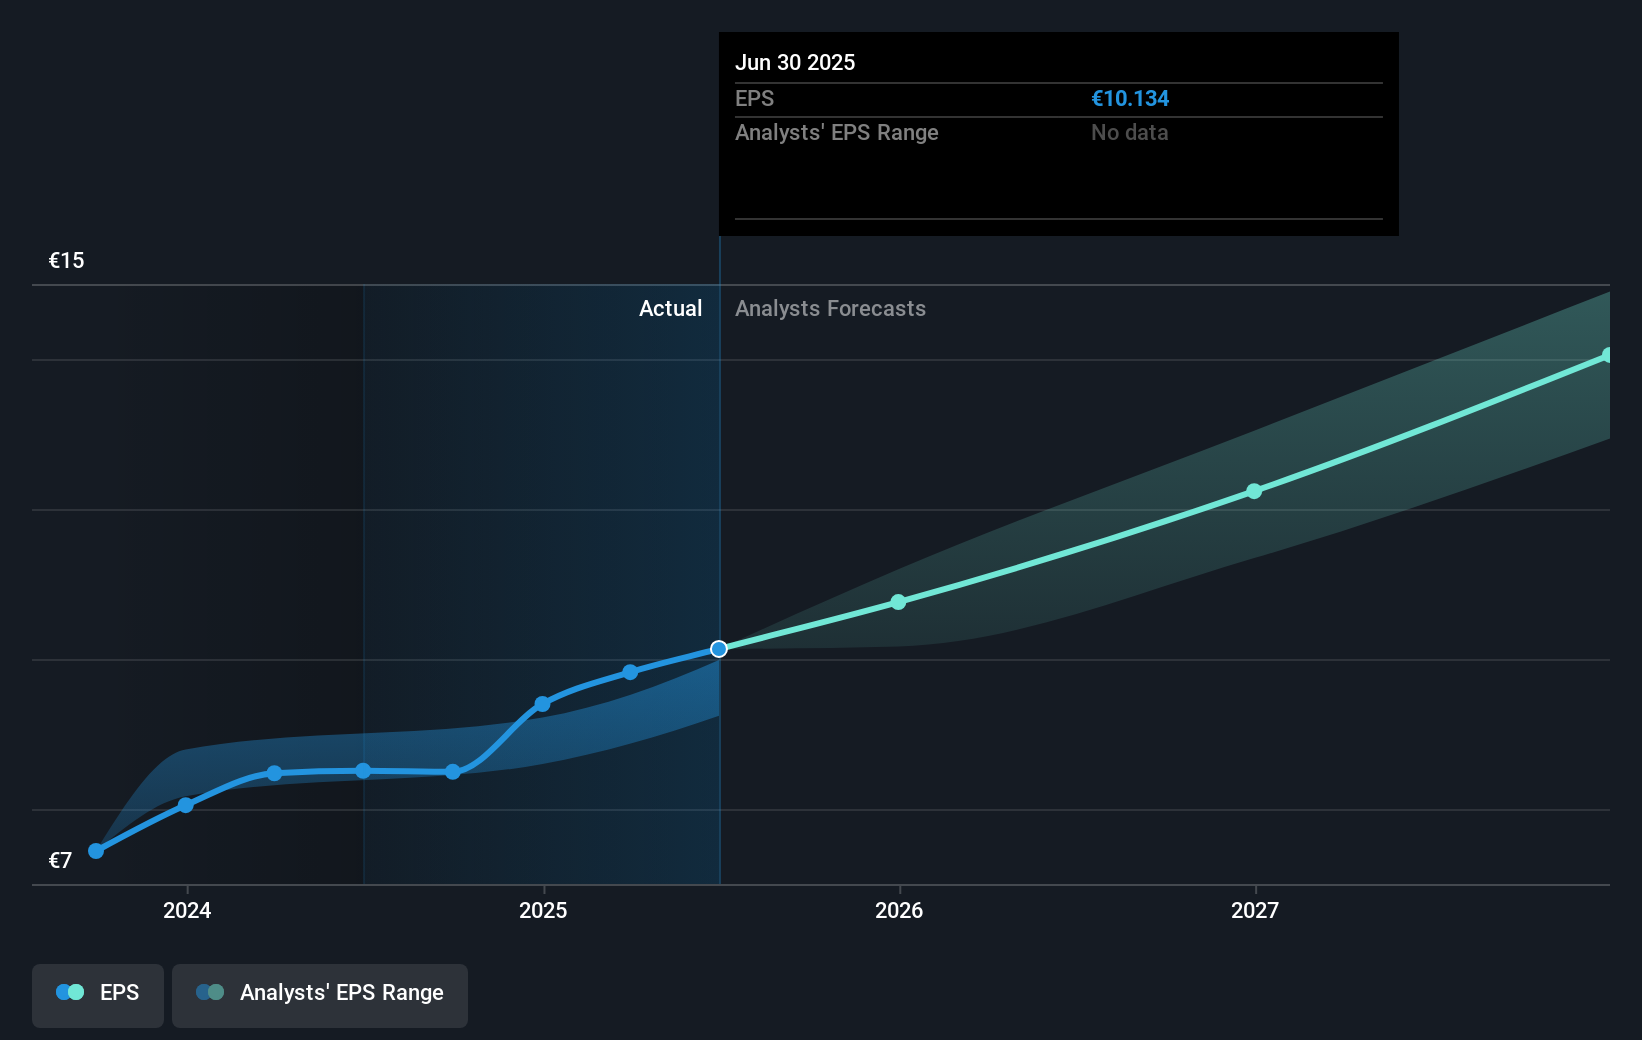Select the 2027 forecast EPS data point
Image resolution: width=1642 pixels, height=1040 pixels.
click(1254, 491)
